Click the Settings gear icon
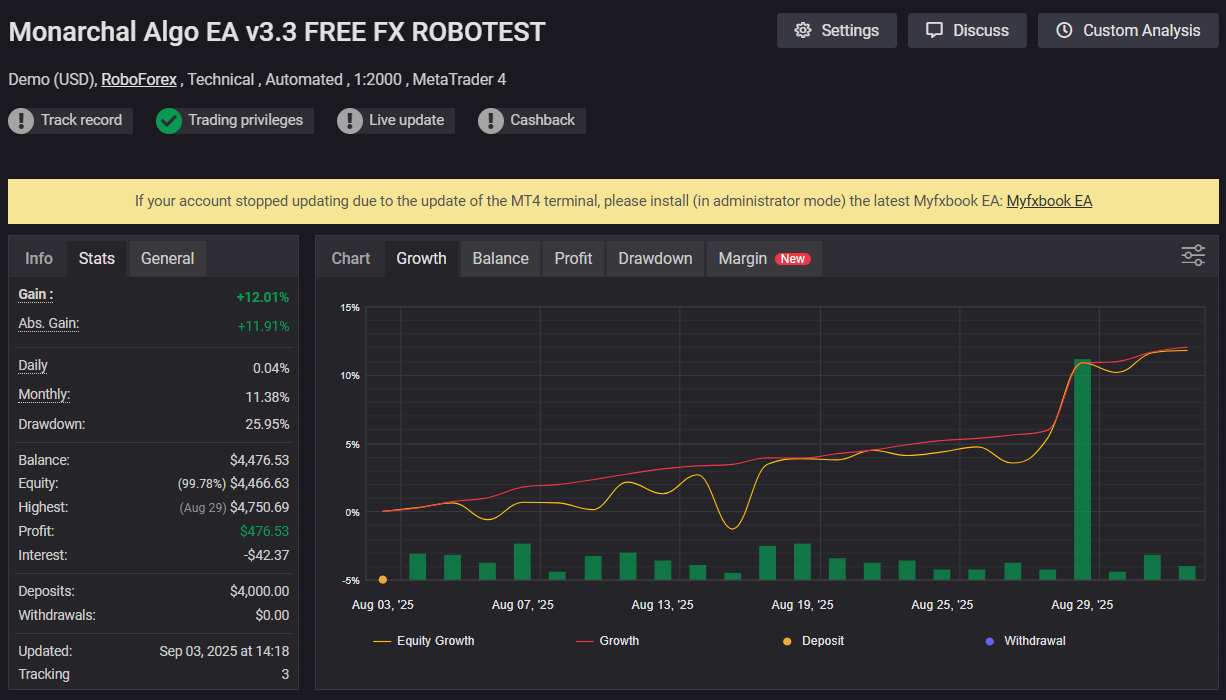This screenshot has height=700, width=1226. coord(803,30)
